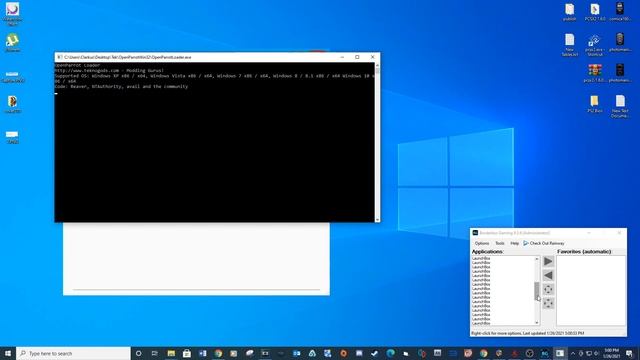This screenshot has width=640, height=360.
Task: Select the pcsx2.exe - Shortcut desktop icon
Action: click(x=595, y=44)
